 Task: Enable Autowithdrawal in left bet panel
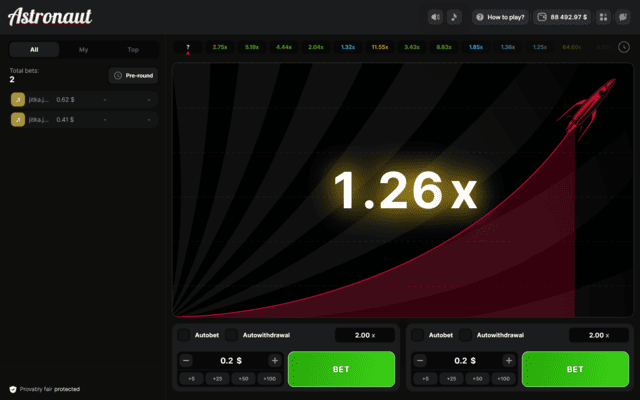(231, 335)
